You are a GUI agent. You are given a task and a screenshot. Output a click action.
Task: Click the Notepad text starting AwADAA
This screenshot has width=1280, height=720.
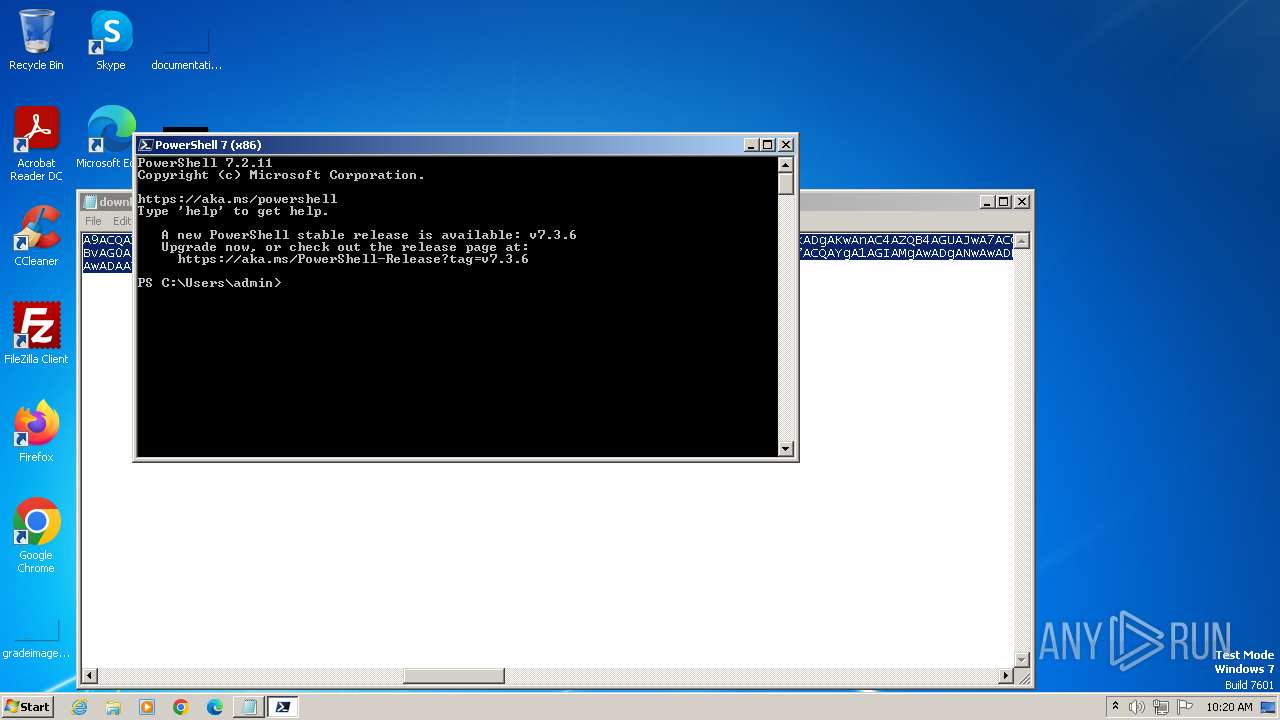coord(107,266)
